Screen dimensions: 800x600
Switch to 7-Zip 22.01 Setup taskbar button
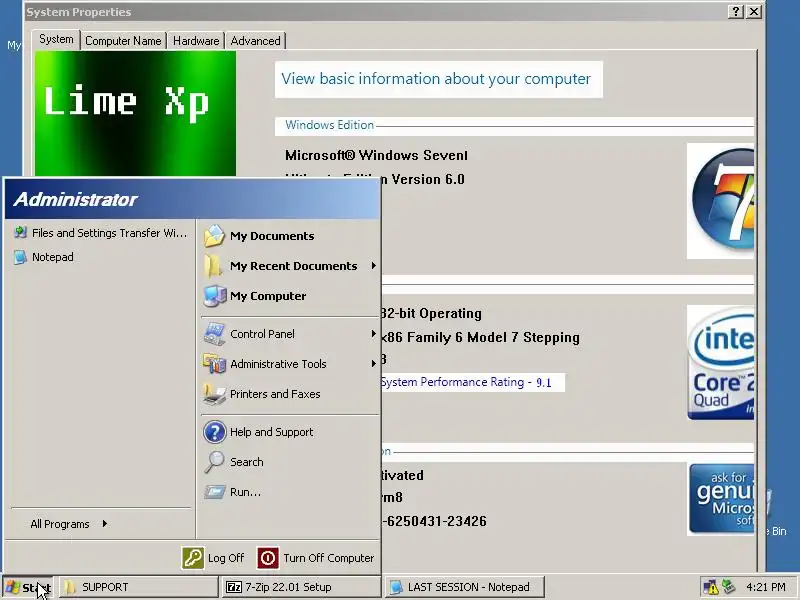301,587
